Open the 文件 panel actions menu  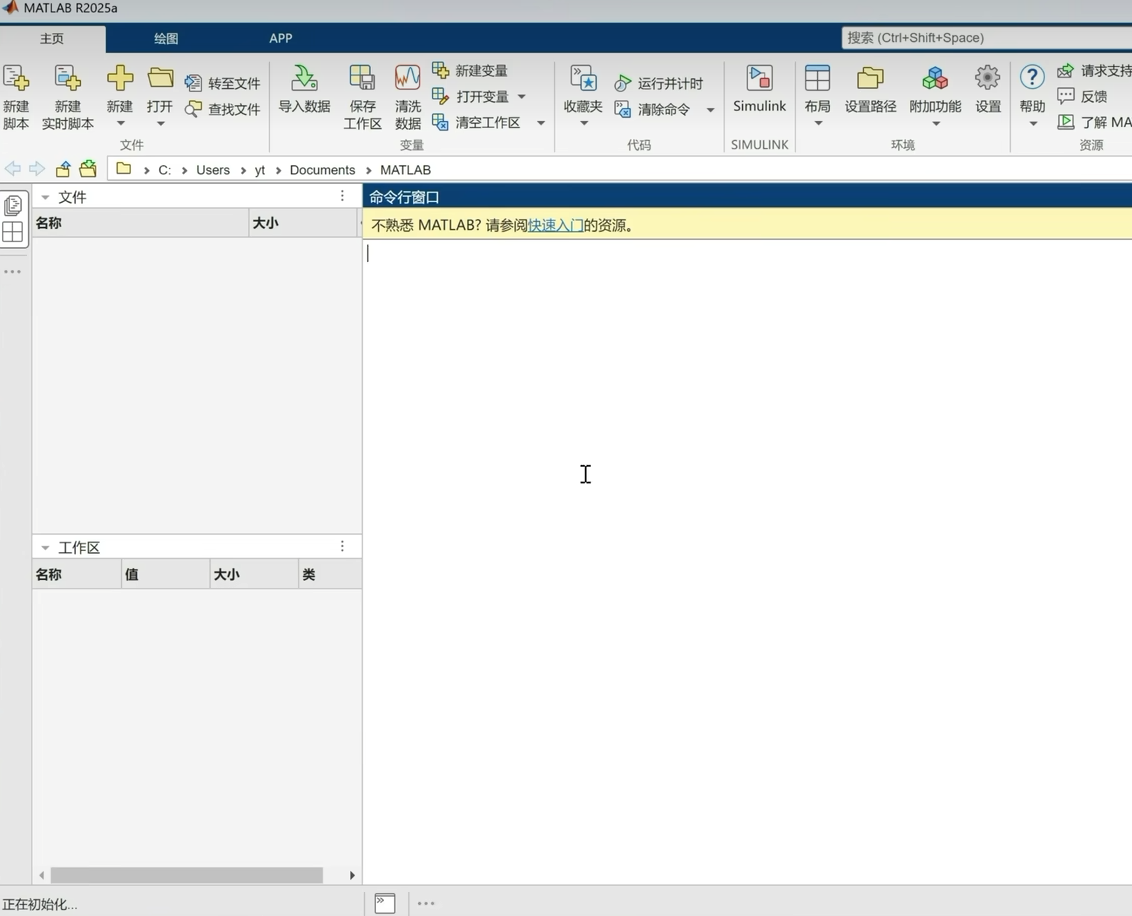tap(342, 196)
